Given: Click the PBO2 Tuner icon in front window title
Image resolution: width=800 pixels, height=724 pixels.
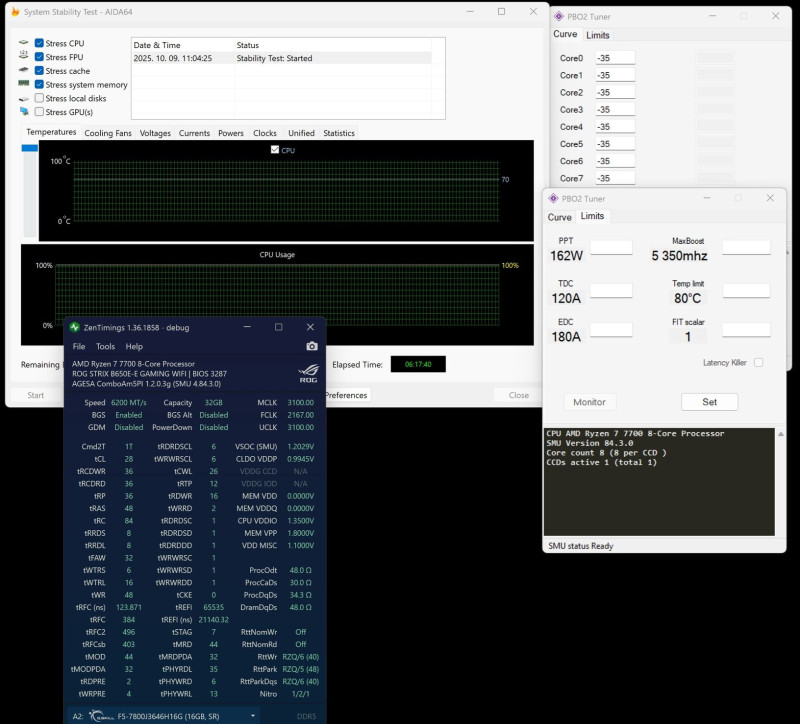Looking at the screenshot, I should point(553,198).
